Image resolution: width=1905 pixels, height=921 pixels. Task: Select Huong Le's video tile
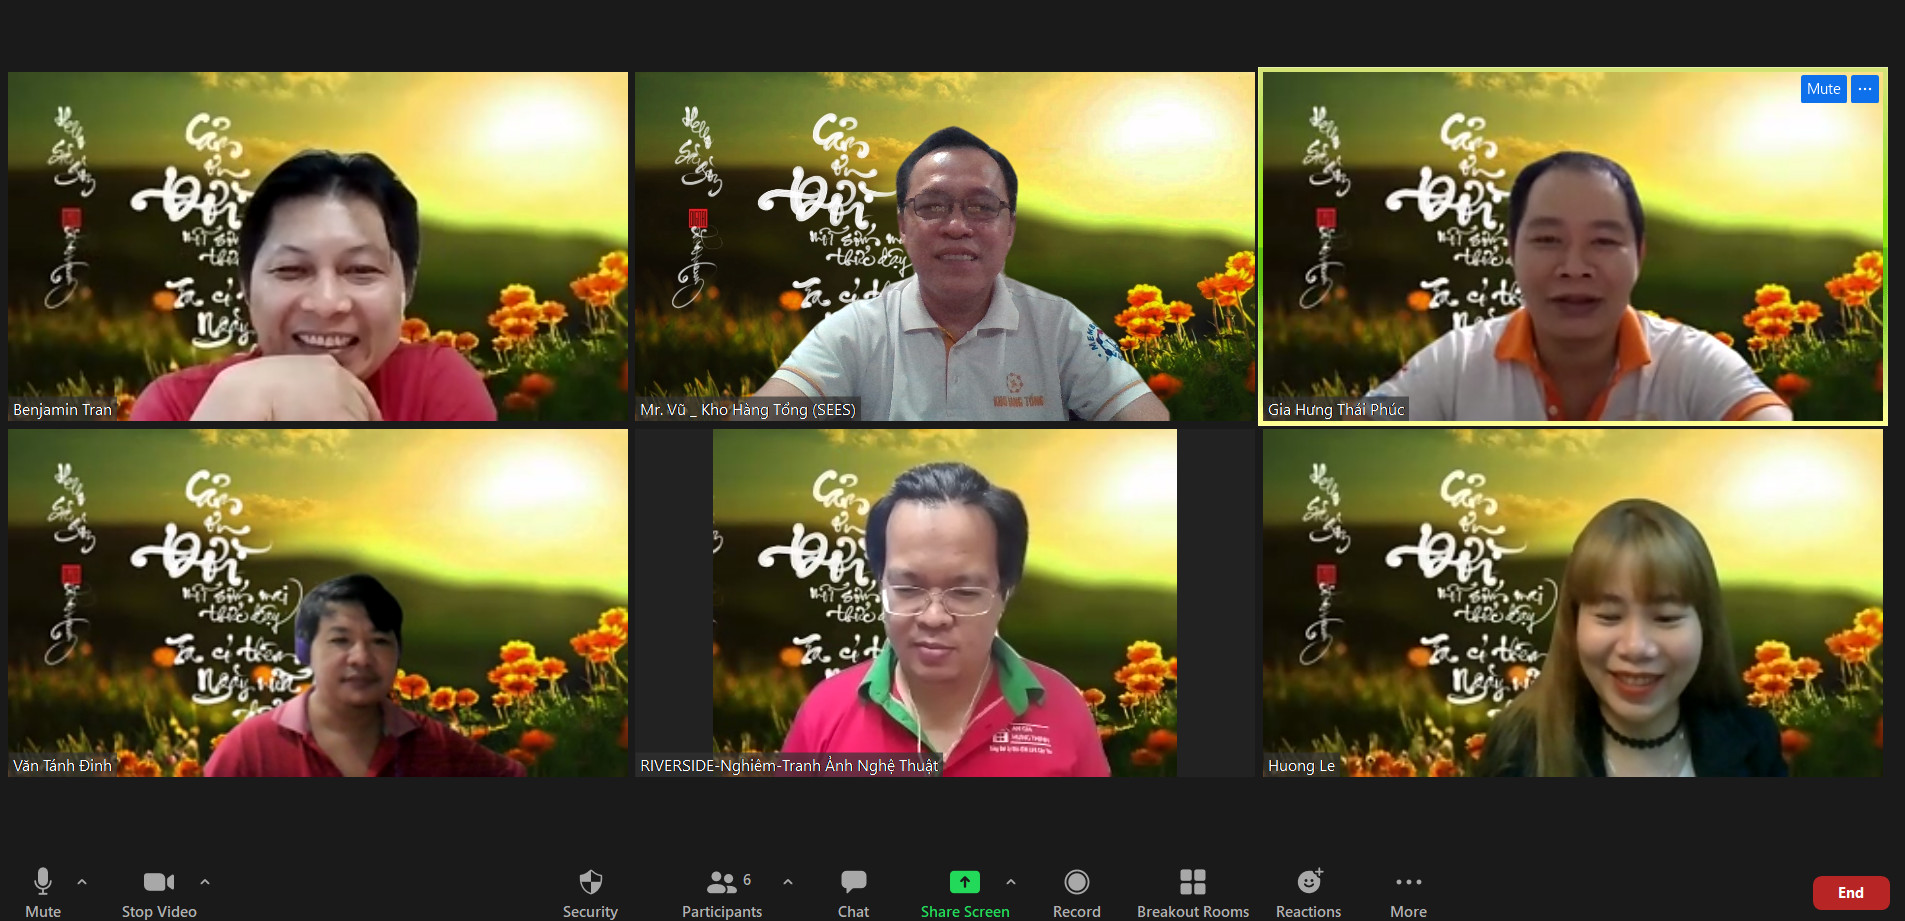click(1572, 603)
